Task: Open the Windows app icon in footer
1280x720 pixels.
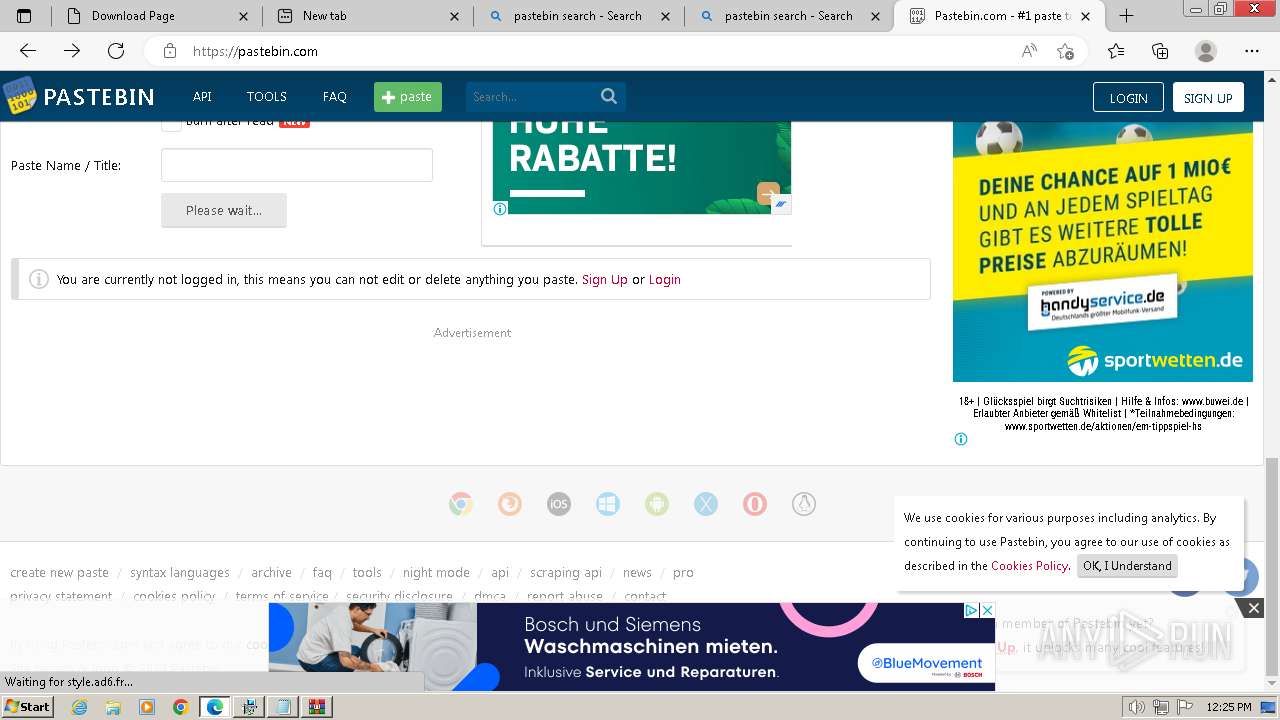Action: pos(608,504)
